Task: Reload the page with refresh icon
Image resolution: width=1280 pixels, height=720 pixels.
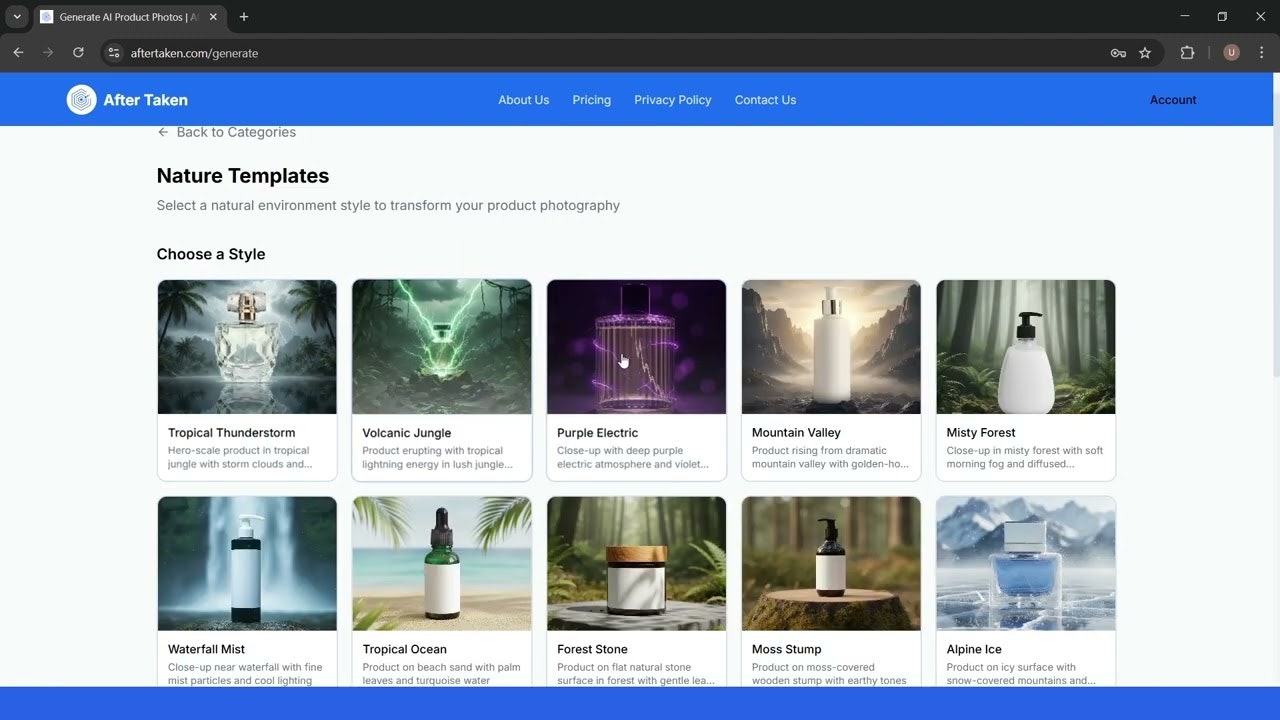Action: pos(78,53)
